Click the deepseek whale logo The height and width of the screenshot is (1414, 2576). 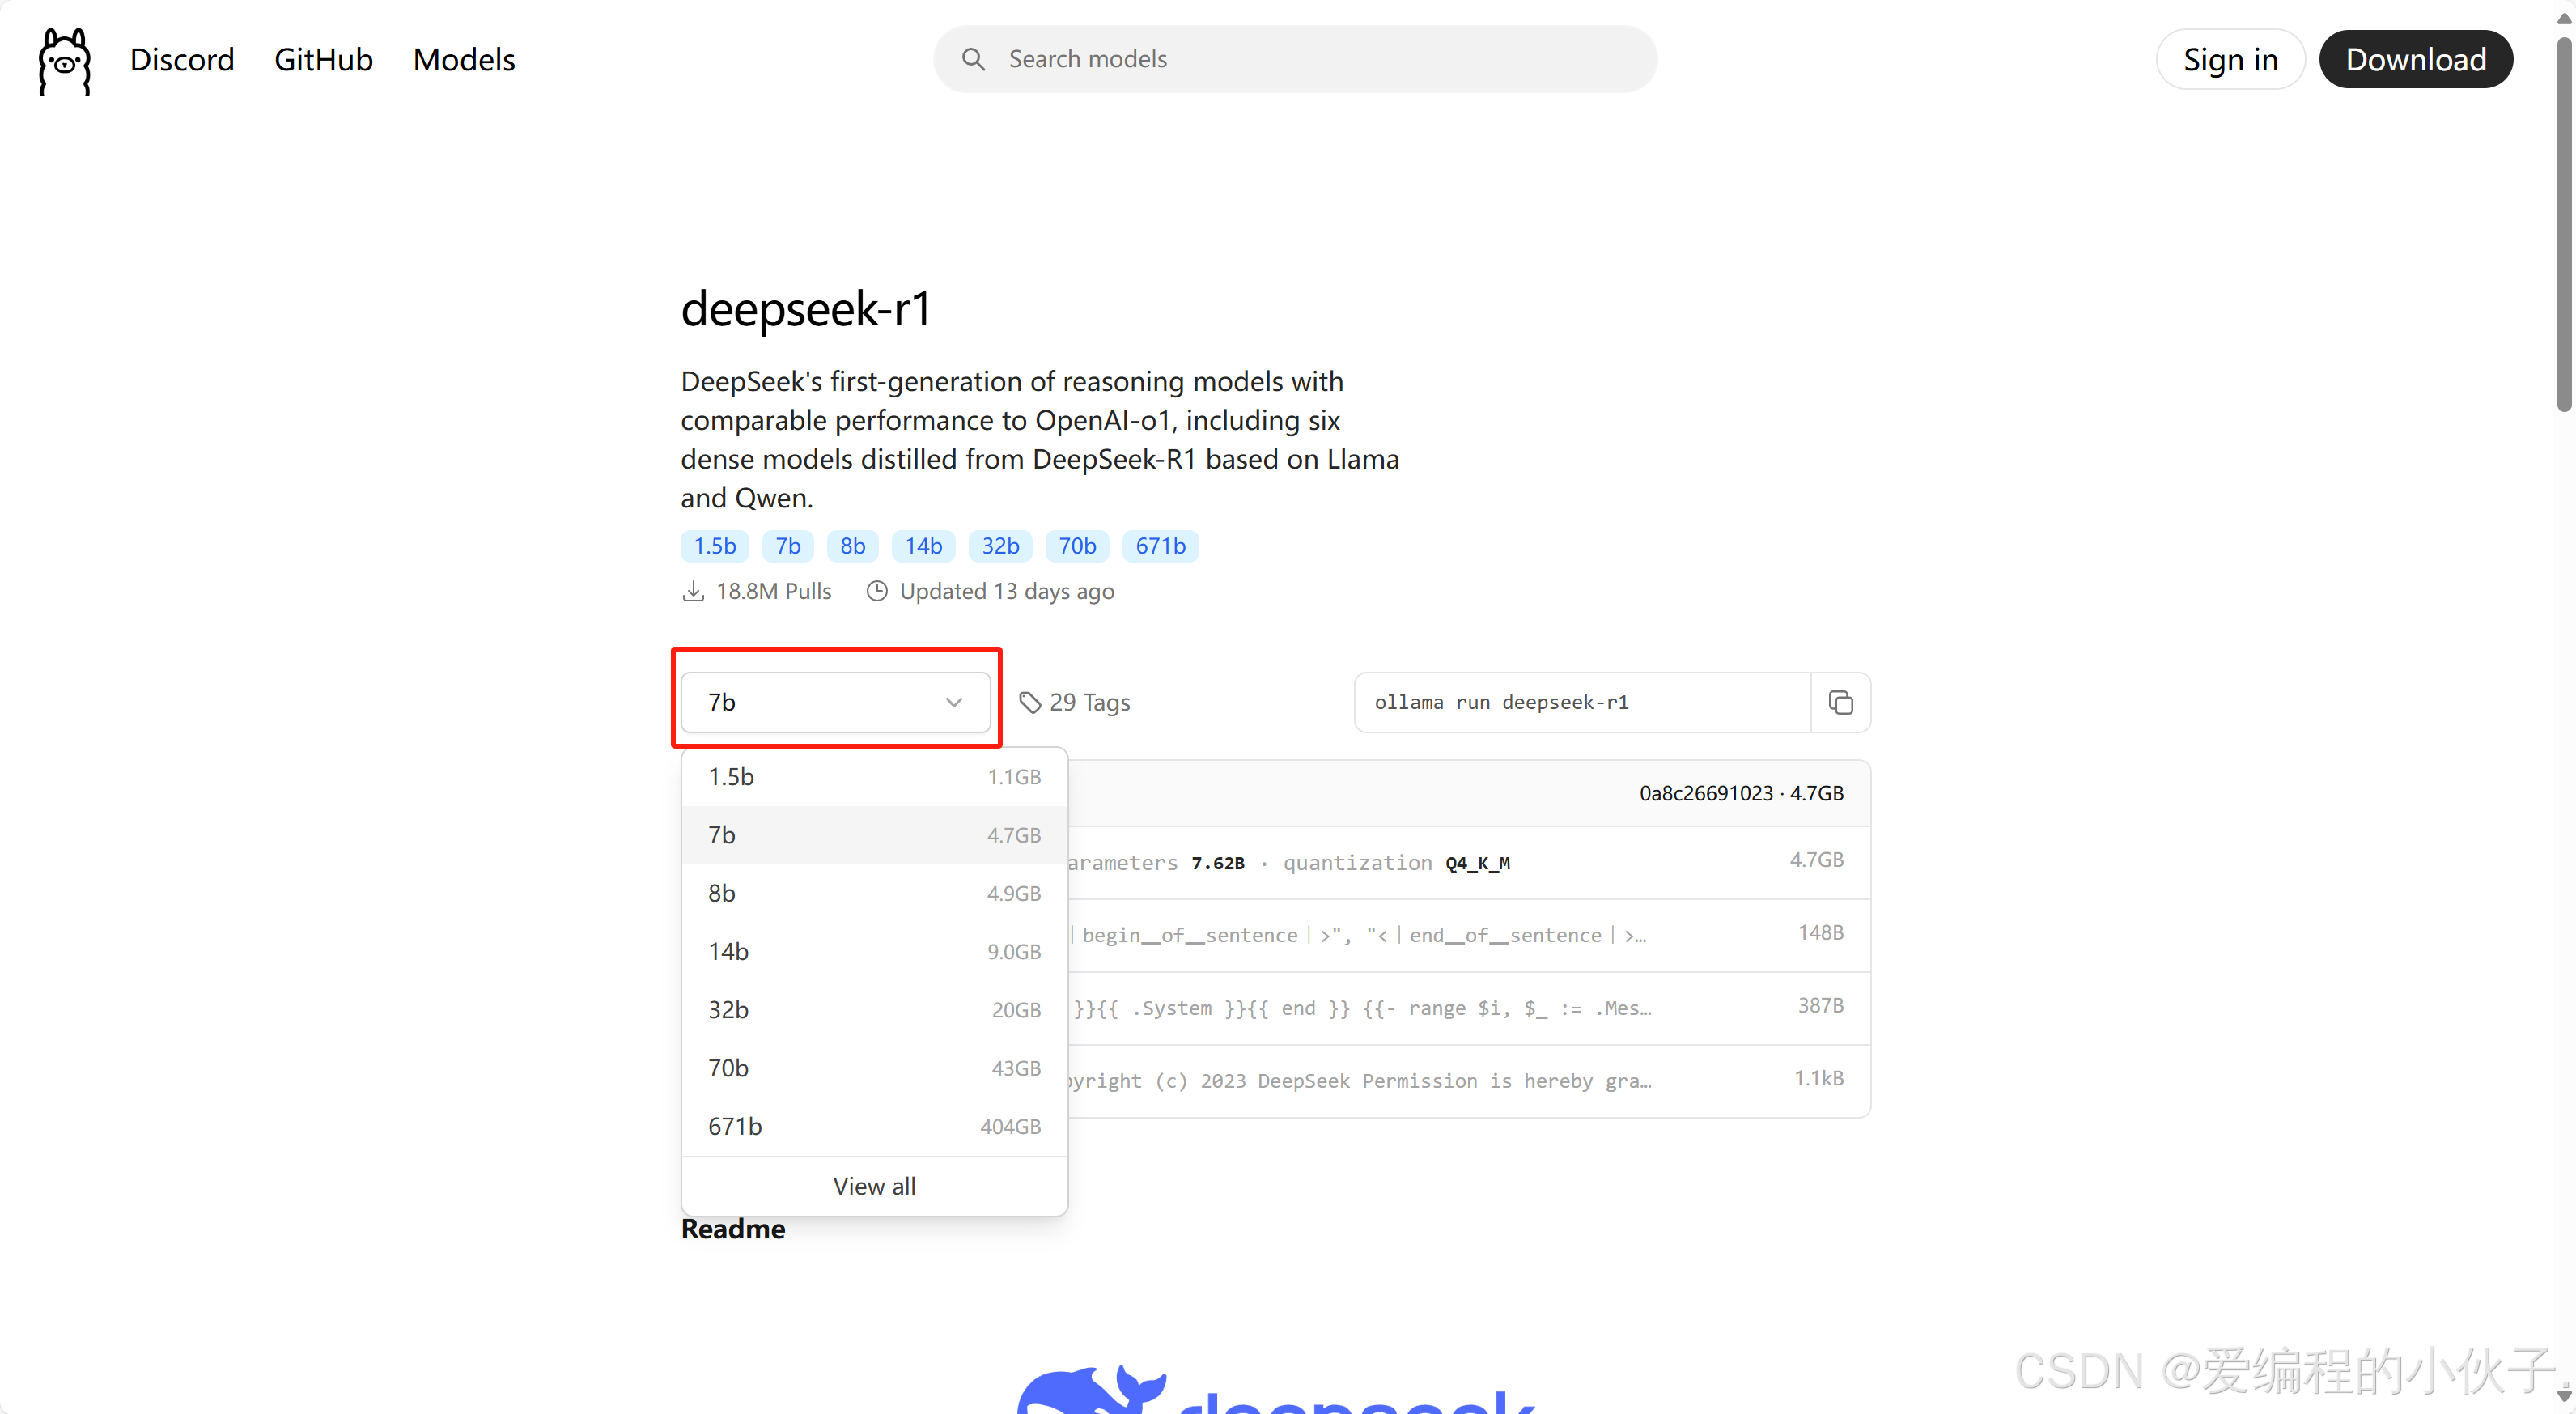pyautogui.click(x=1090, y=1390)
